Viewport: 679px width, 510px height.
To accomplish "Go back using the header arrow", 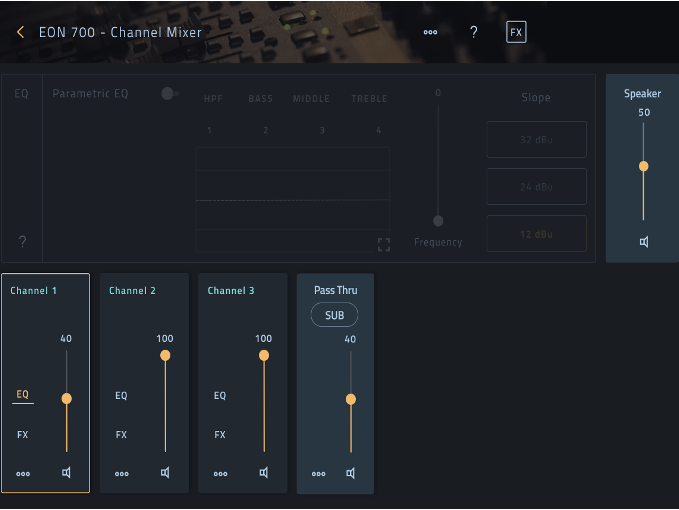I will pos(20,32).
